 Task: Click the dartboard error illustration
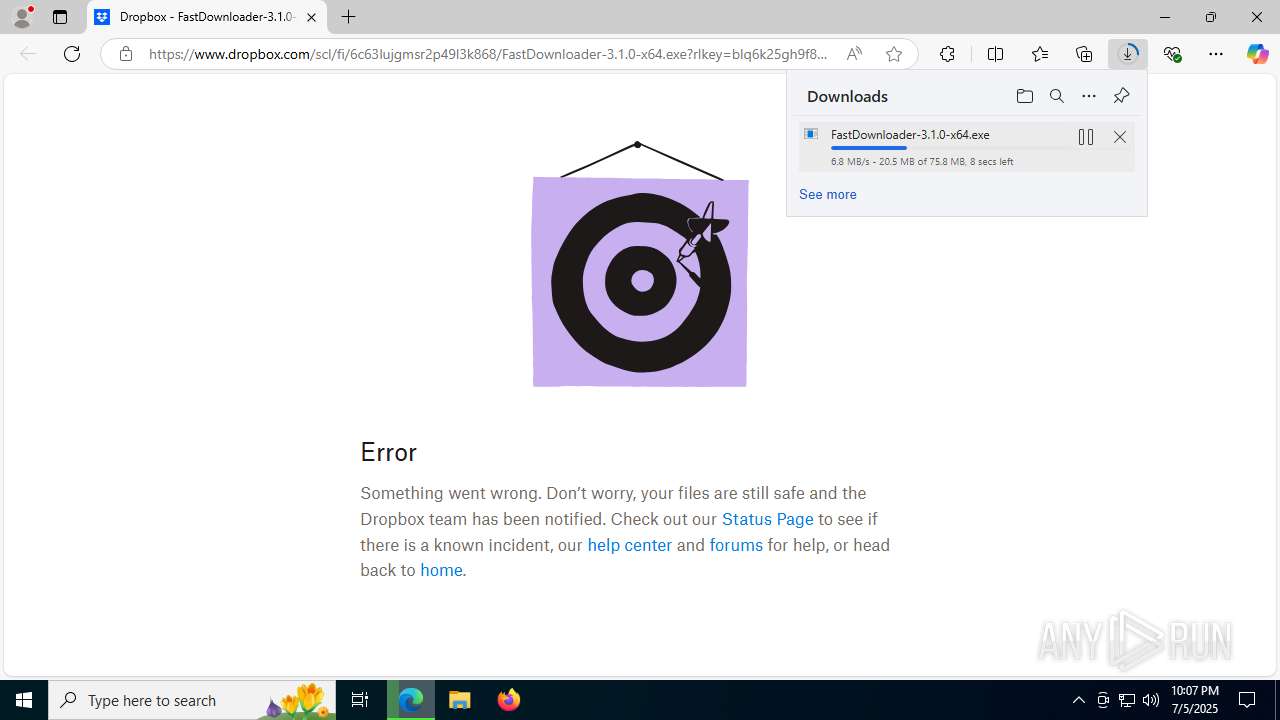click(x=640, y=264)
